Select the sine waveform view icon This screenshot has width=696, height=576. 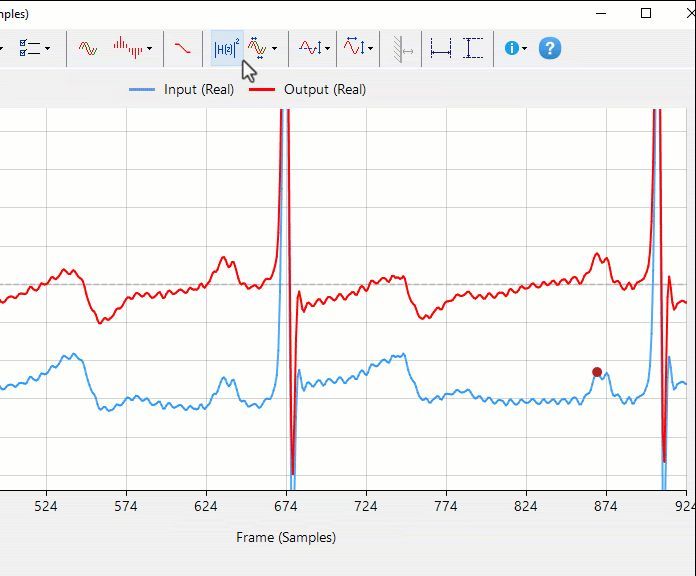tap(87, 48)
